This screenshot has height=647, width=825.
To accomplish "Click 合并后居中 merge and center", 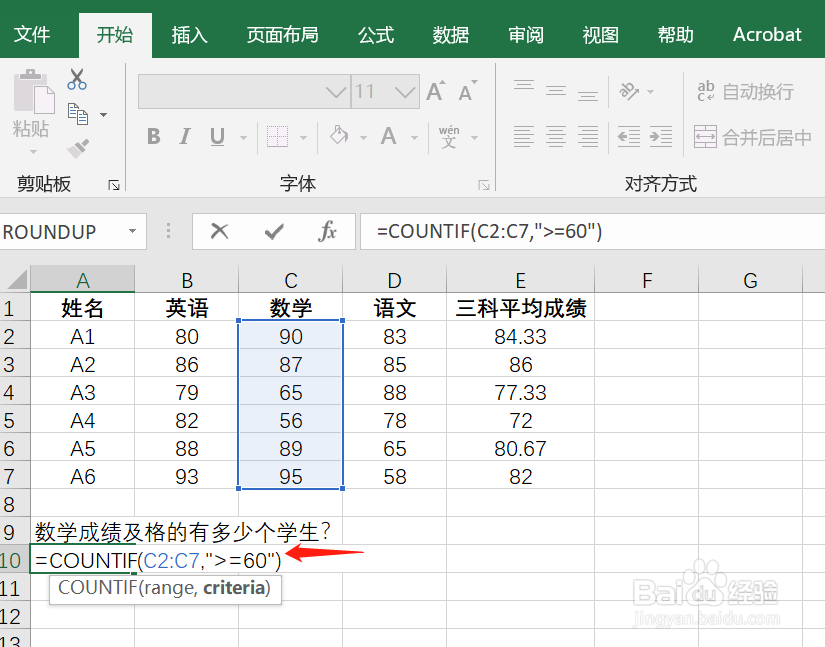I will click(753, 137).
